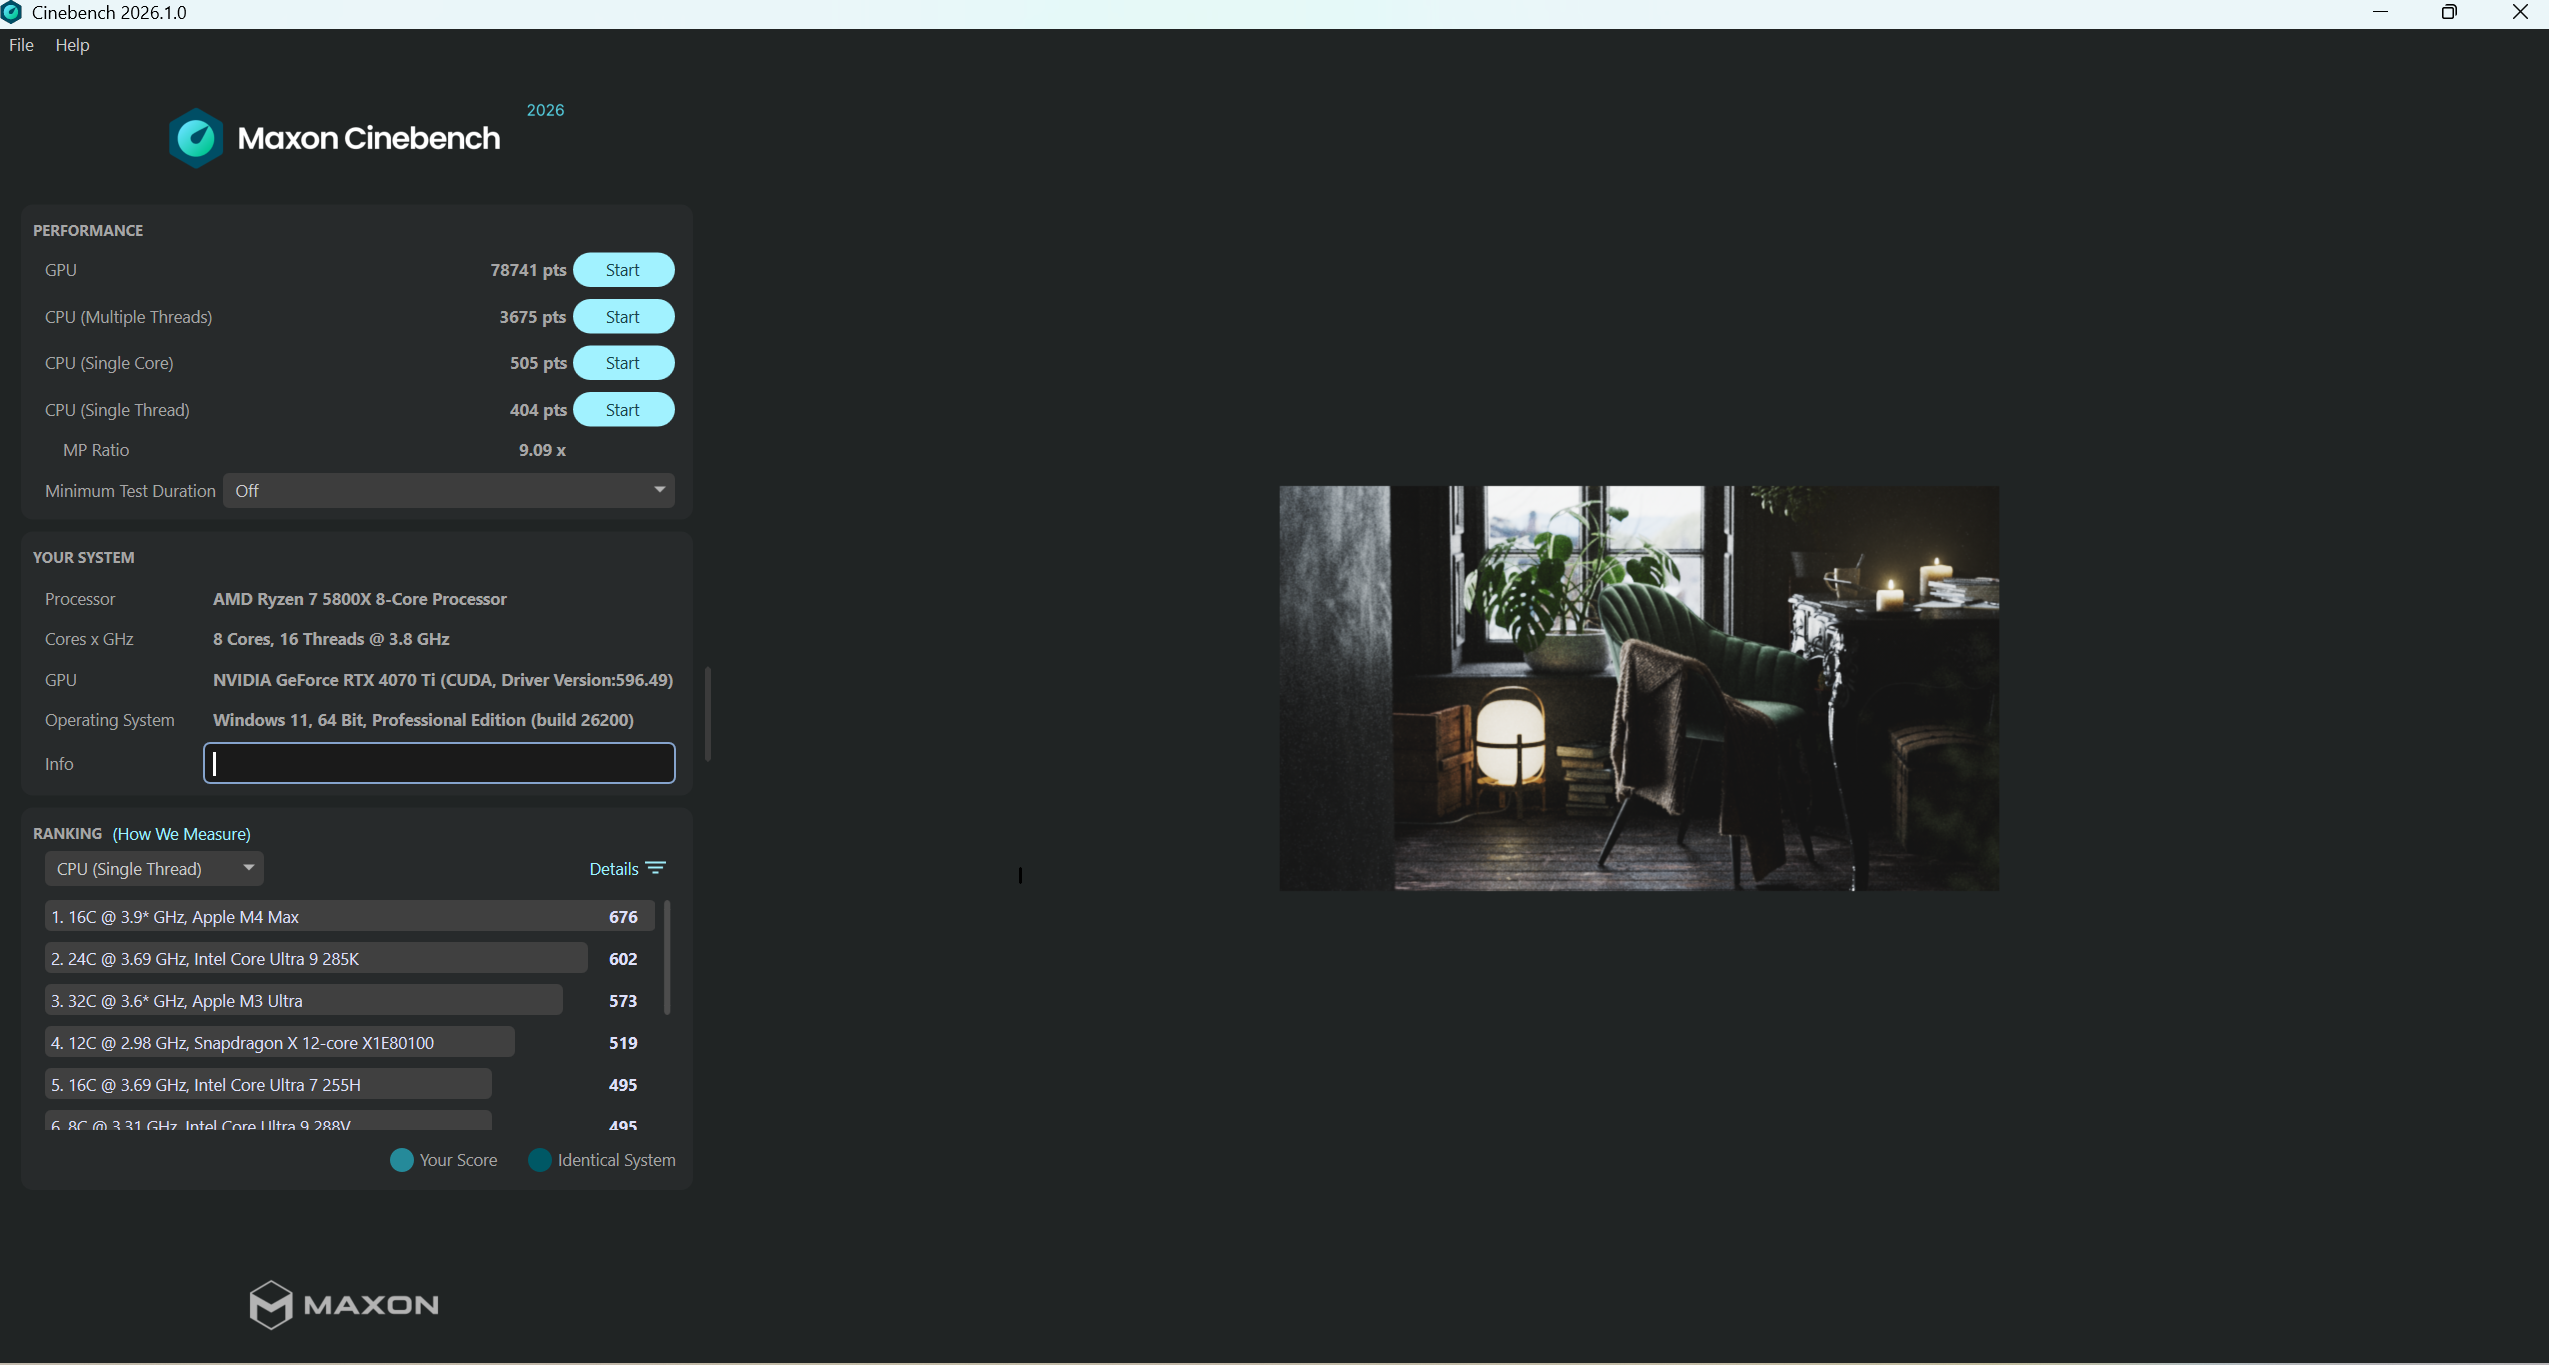This screenshot has width=2549, height=1365.
Task: Click the rendered room scene preview image
Action: click(x=1639, y=688)
